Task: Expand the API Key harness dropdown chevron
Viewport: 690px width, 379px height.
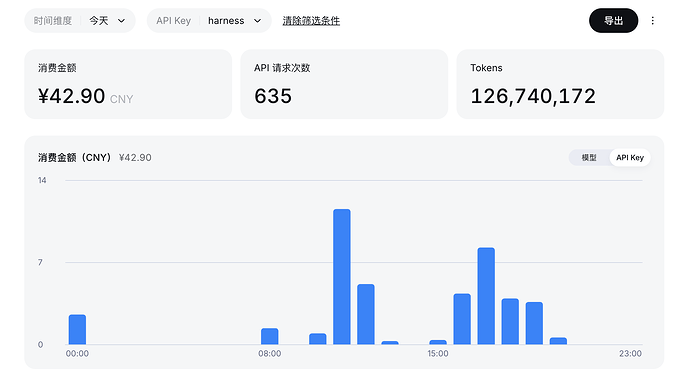Action: 257,21
